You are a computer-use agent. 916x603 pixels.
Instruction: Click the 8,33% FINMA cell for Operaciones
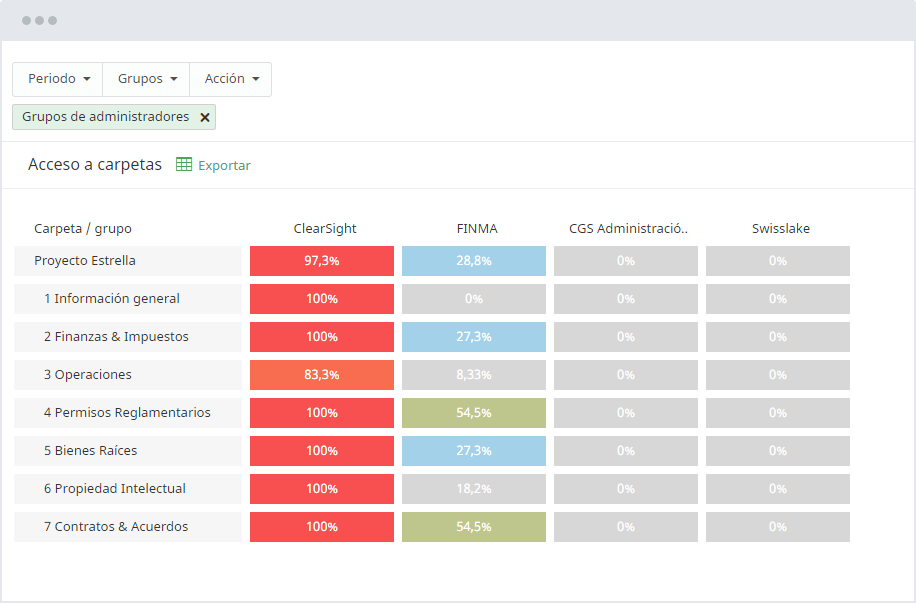pos(474,375)
